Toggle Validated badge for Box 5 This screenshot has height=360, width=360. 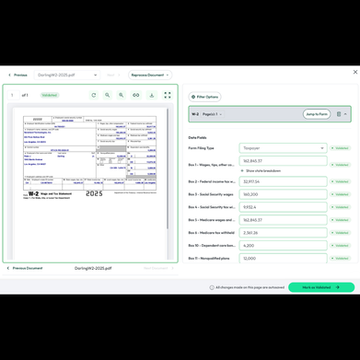pos(340,220)
